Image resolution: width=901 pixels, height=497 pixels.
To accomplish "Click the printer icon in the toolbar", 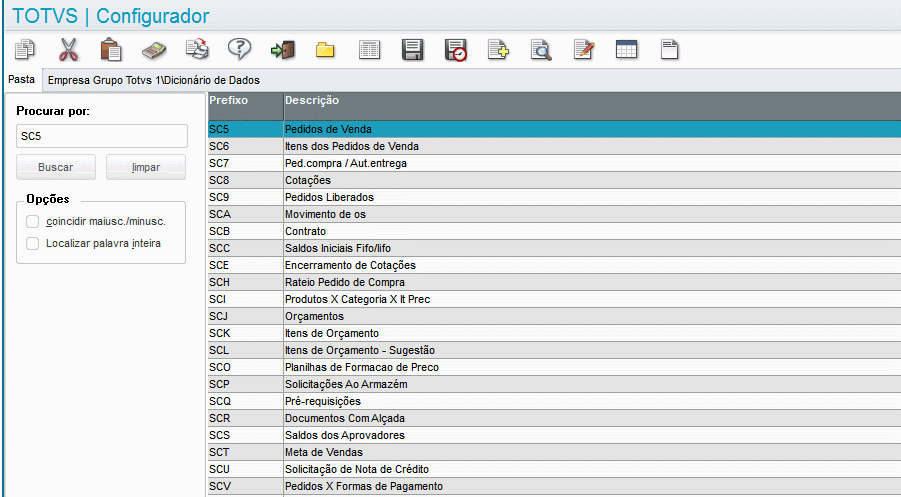I will tap(197, 49).
